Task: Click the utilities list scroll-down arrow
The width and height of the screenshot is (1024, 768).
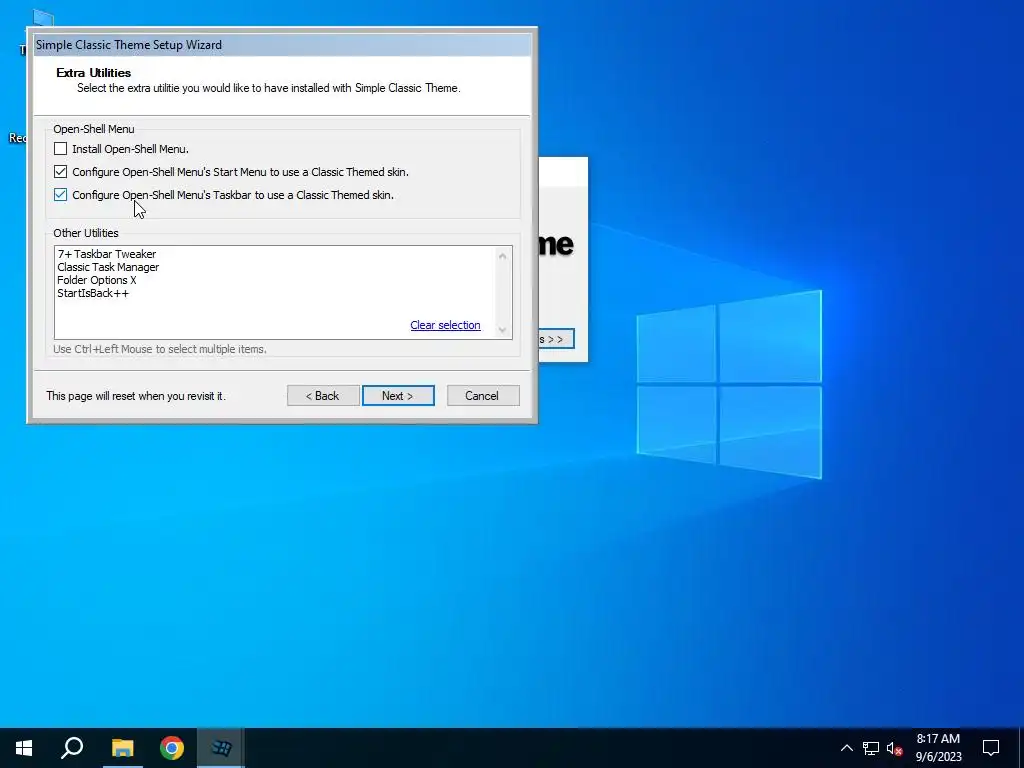Action: pos(502,330)
